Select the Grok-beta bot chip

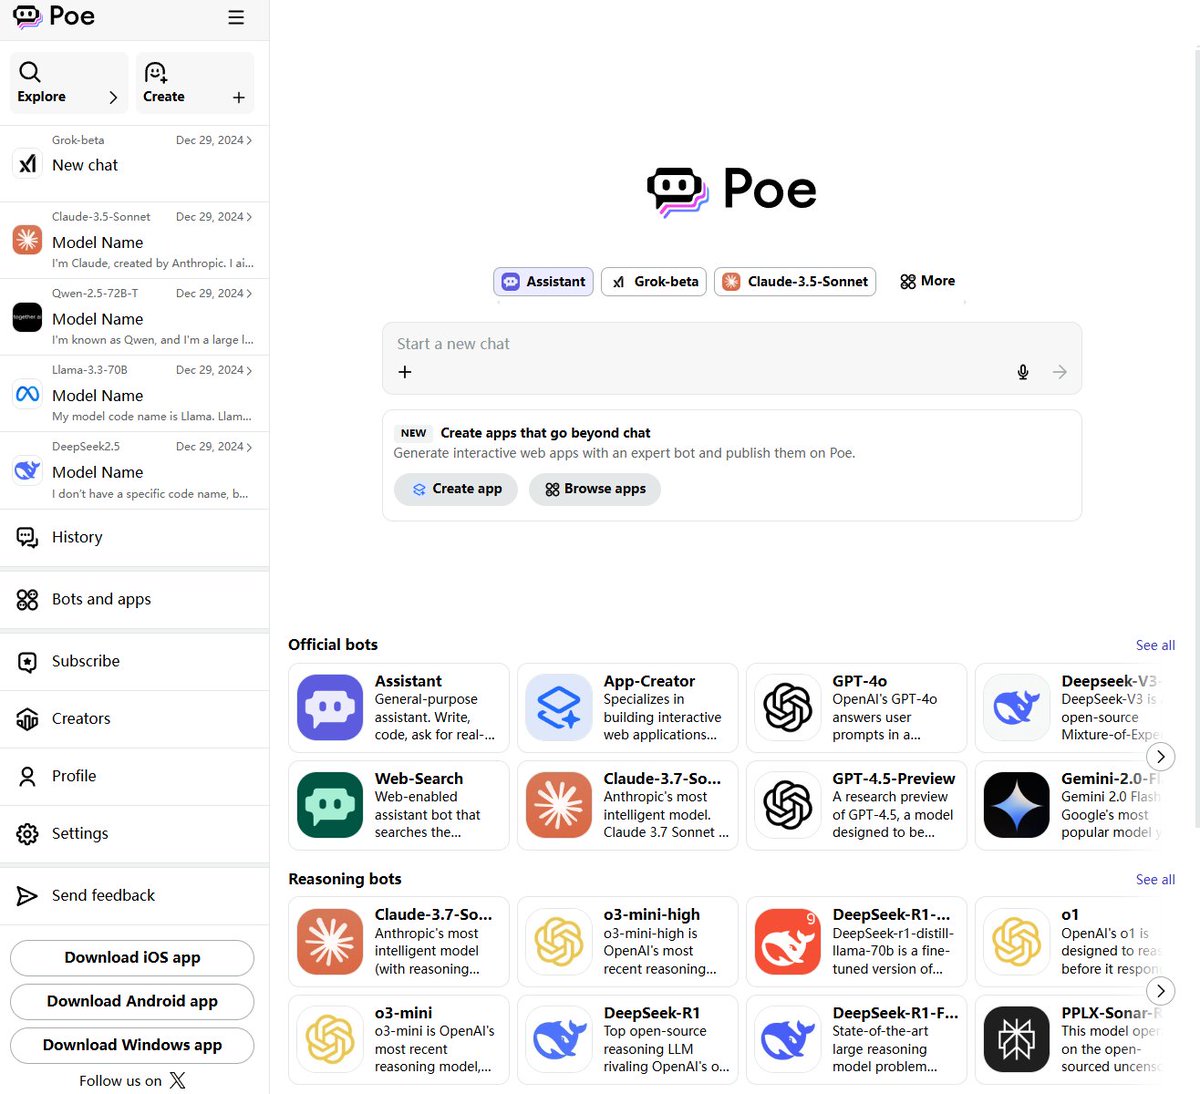[x=654, y=282]
